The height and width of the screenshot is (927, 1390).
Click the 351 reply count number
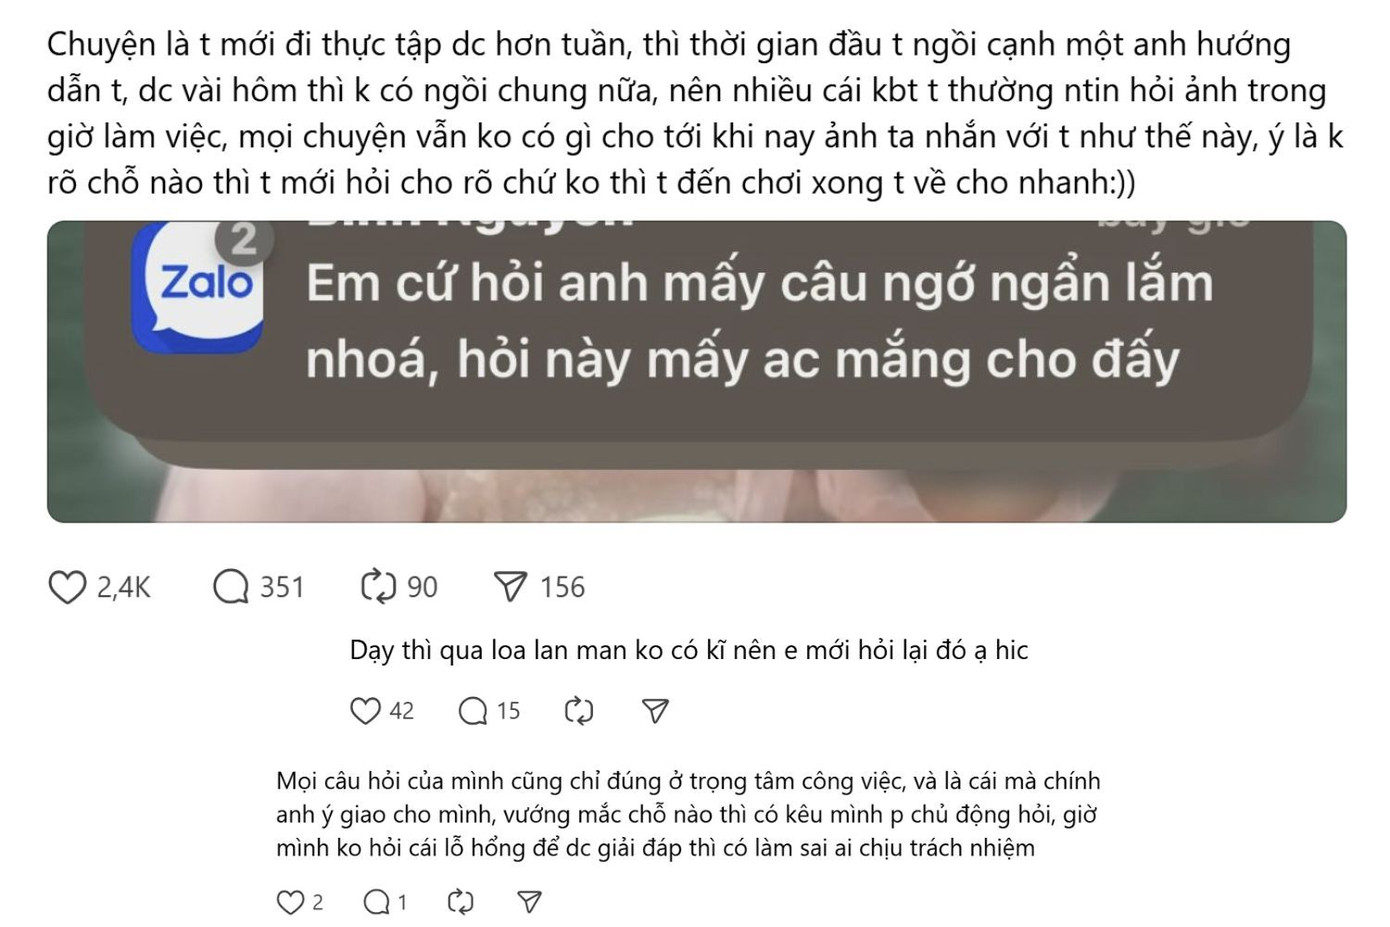282,587
